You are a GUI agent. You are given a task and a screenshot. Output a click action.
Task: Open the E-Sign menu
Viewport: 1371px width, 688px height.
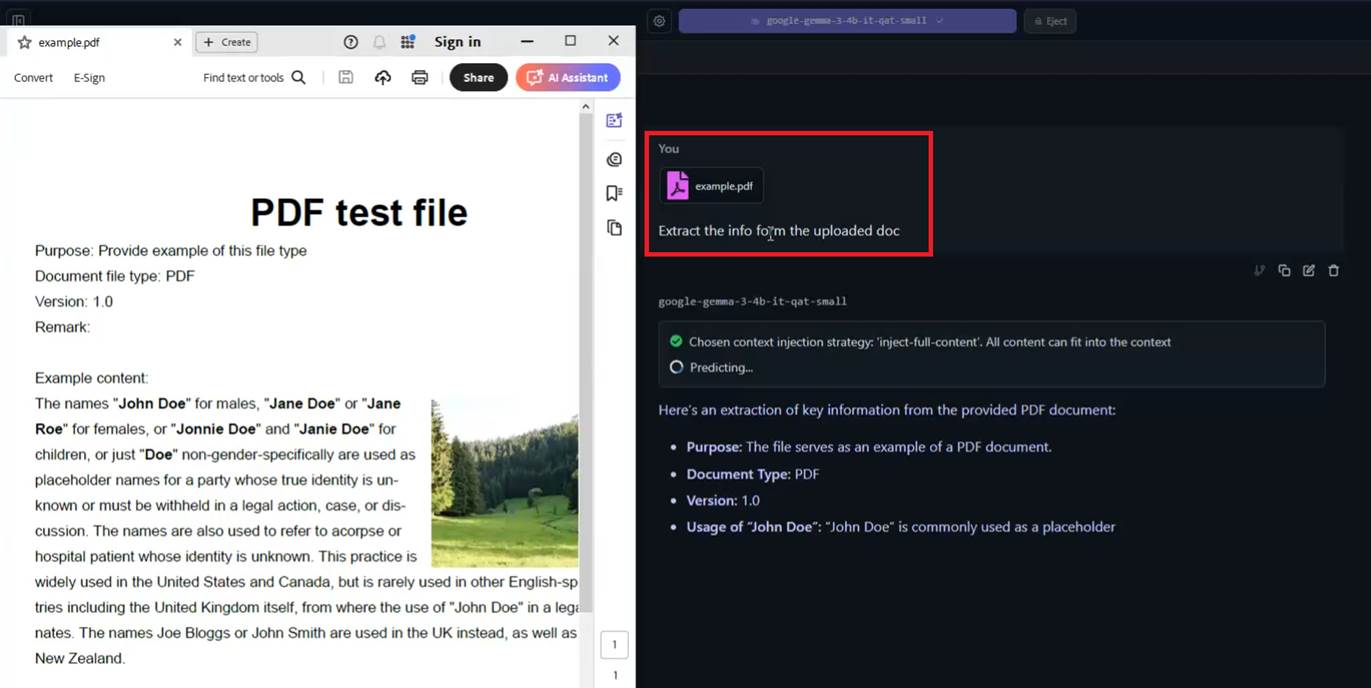pos(89,78)
